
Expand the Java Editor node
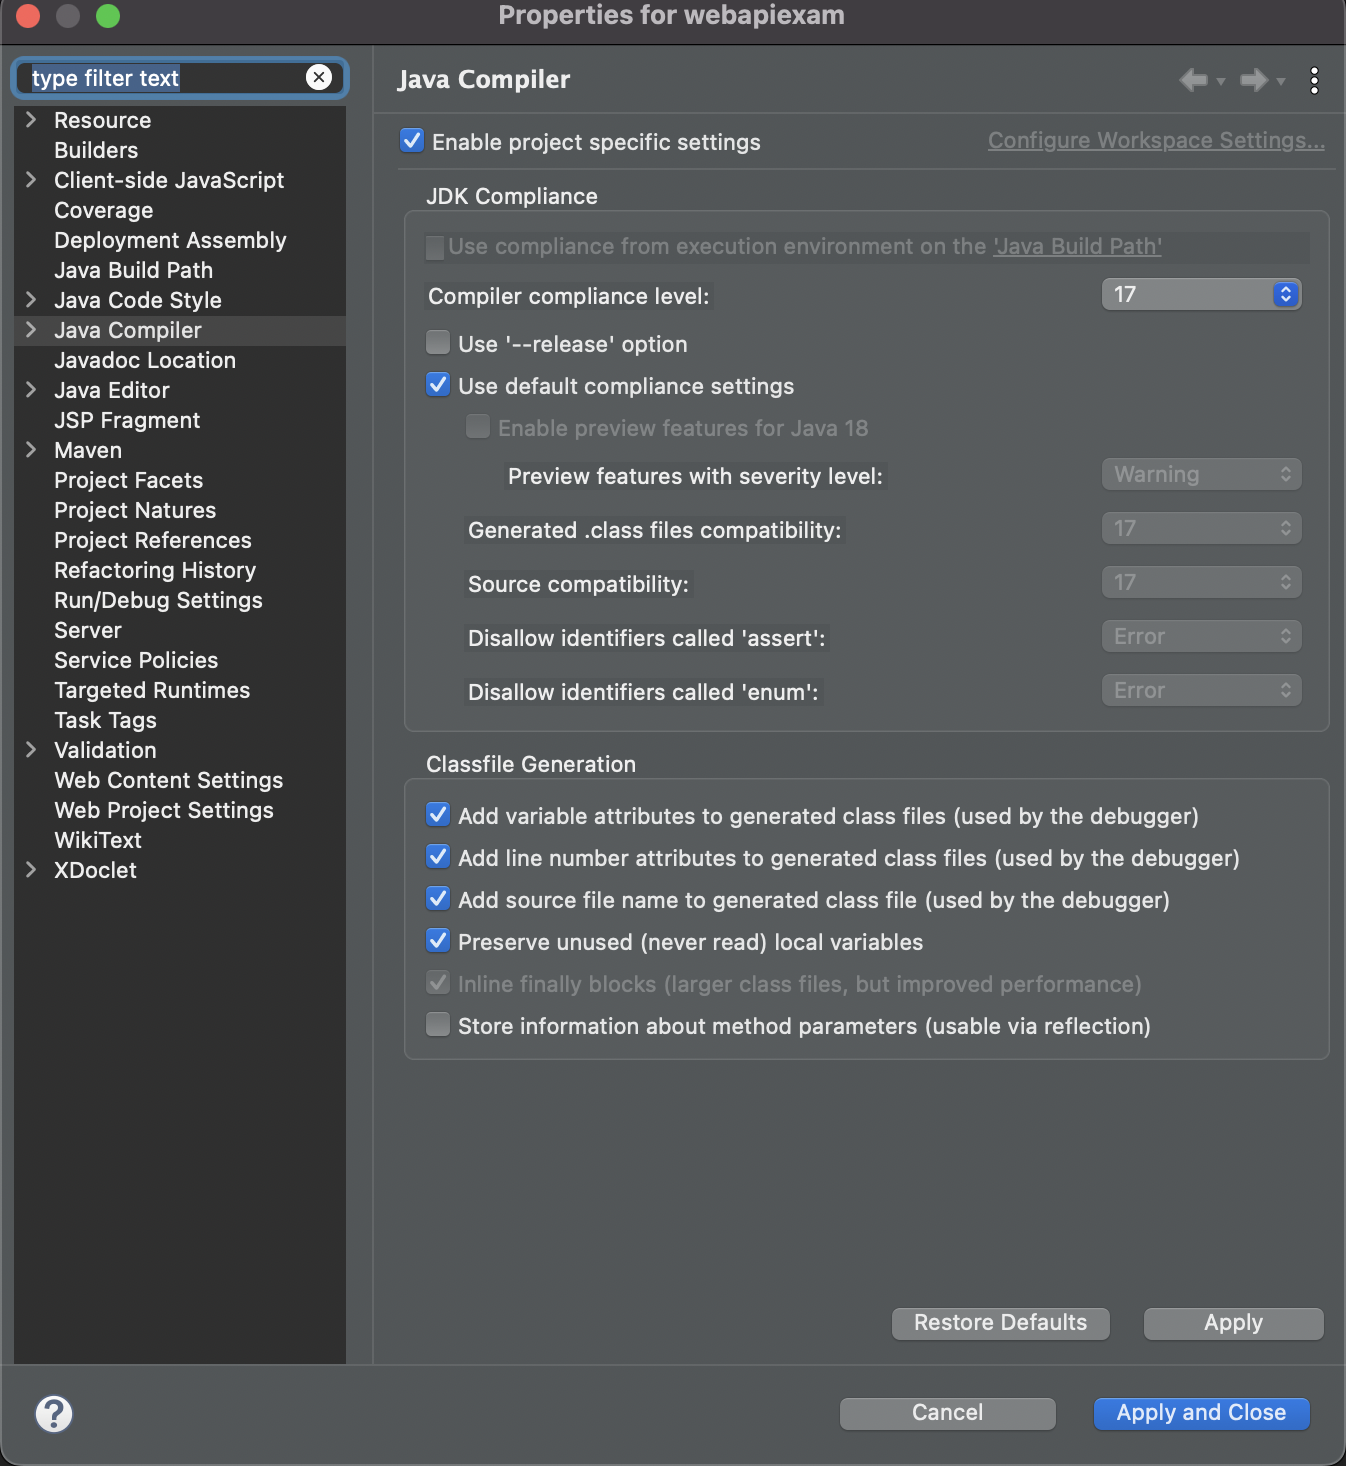[31, 390]
